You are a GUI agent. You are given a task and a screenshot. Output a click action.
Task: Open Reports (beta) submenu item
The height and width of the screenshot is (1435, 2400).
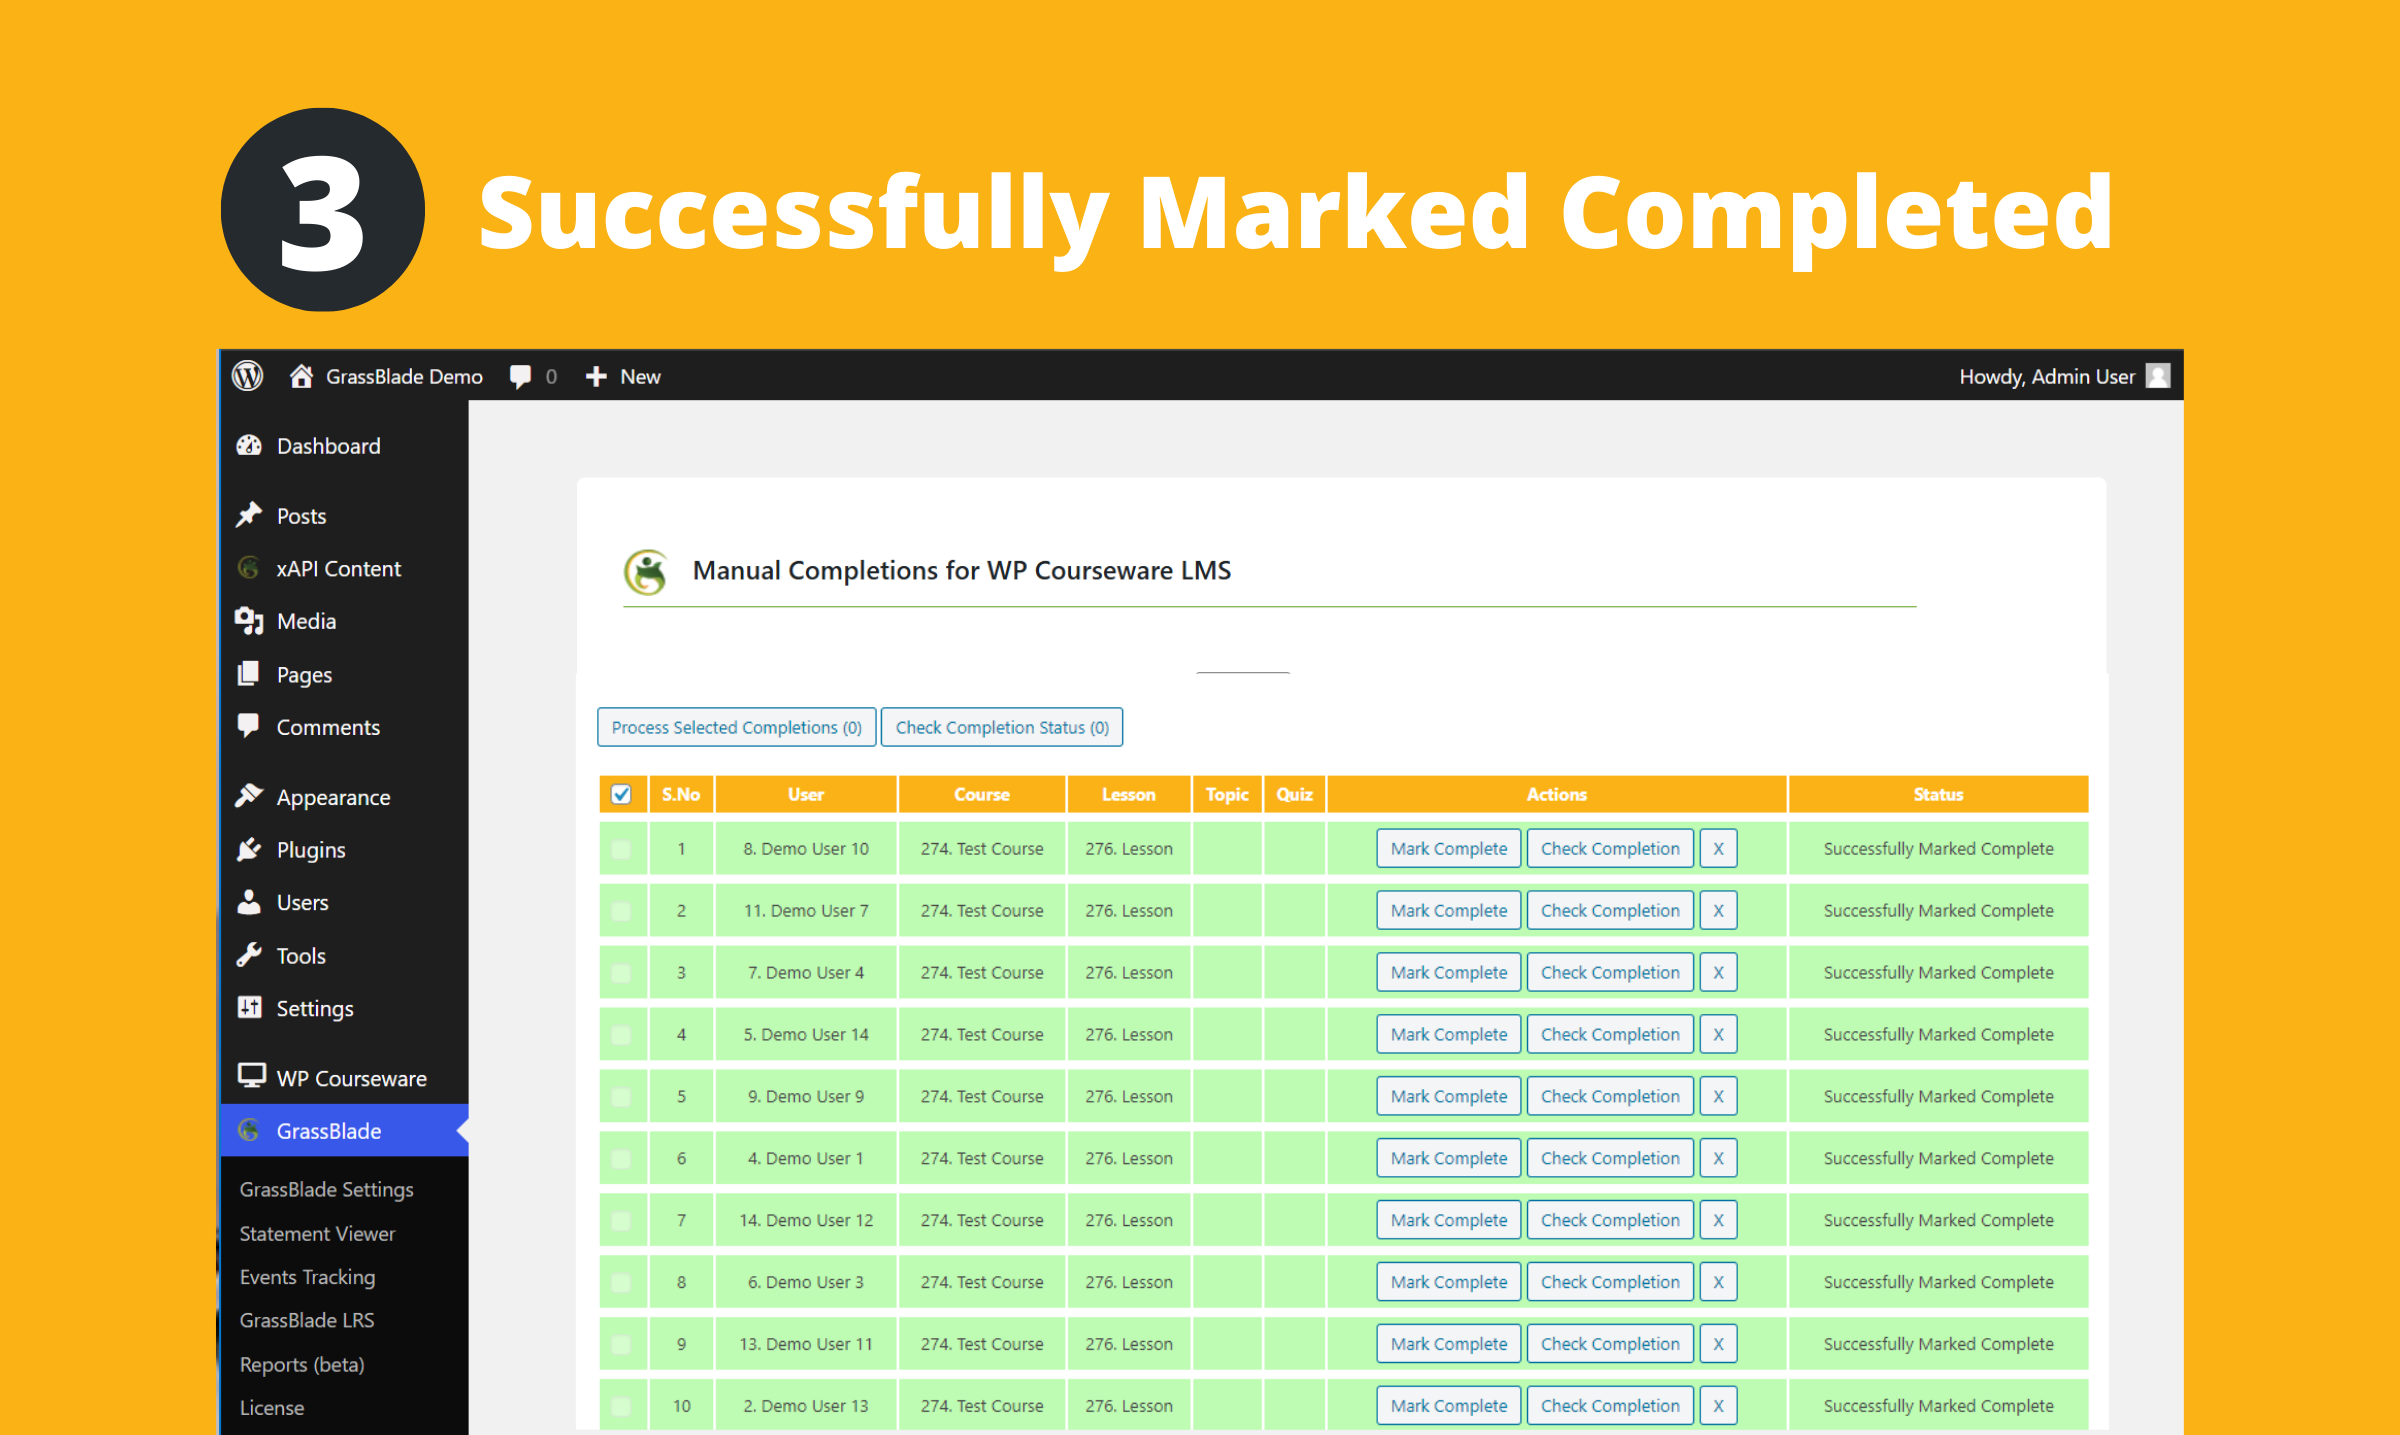[301, 1364]
